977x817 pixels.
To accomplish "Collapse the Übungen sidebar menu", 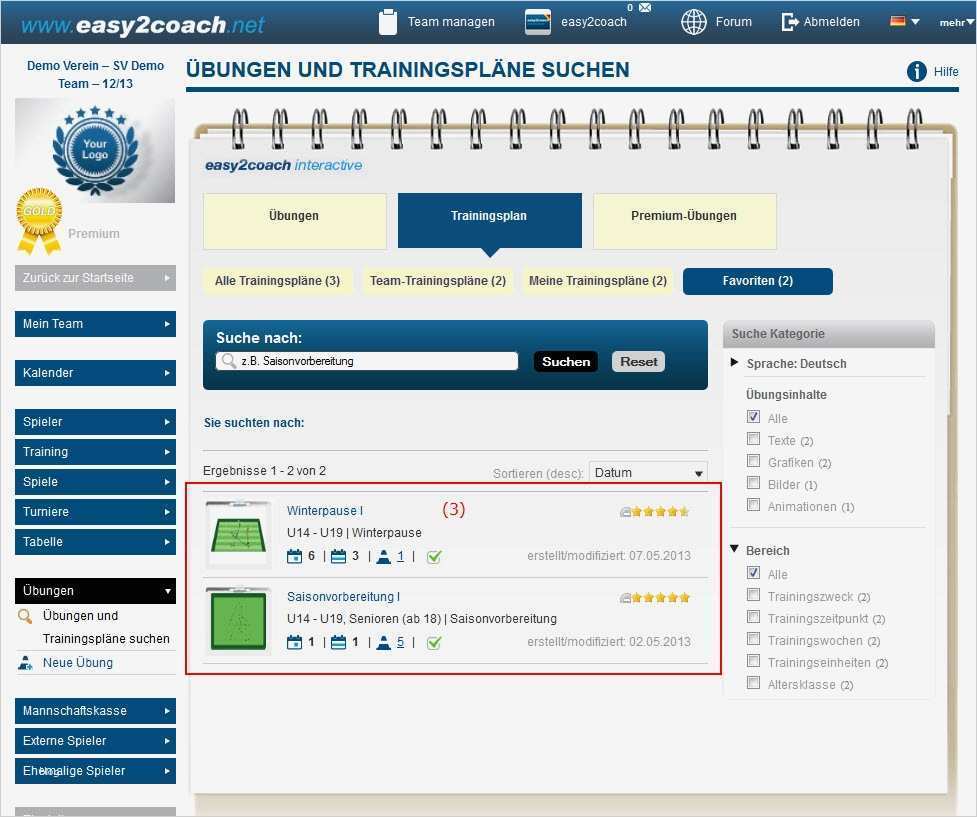I will click(95, 591).
